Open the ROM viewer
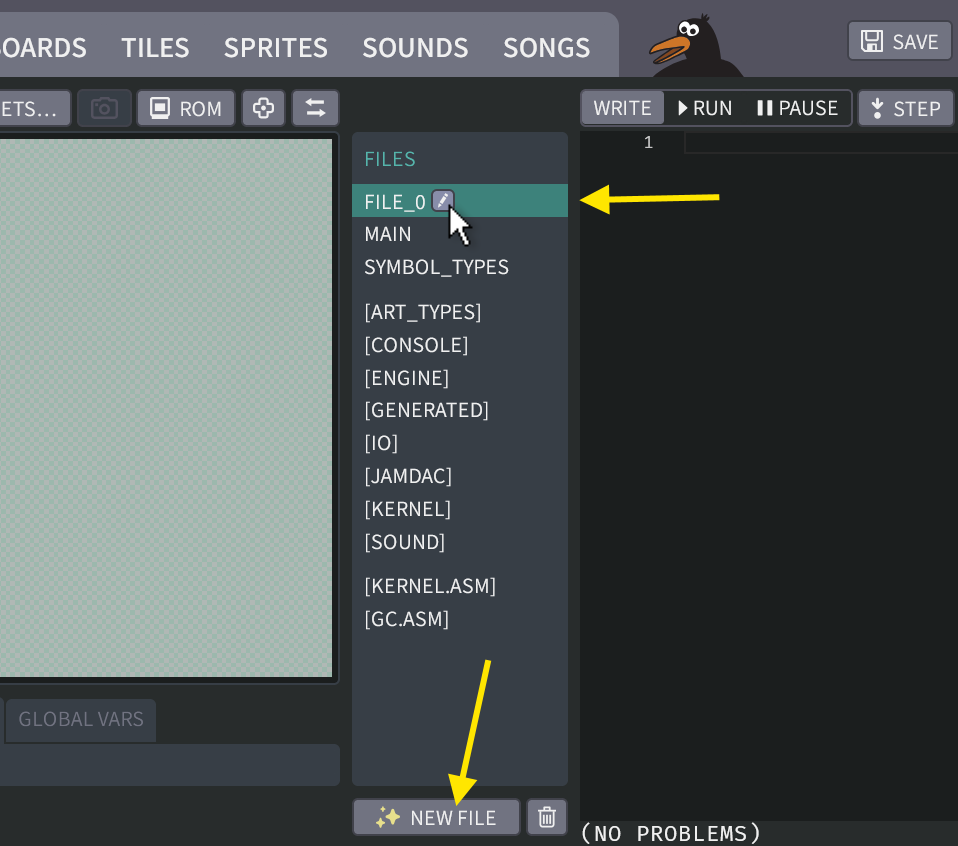The image size is (958, 846). pos(185,107)
